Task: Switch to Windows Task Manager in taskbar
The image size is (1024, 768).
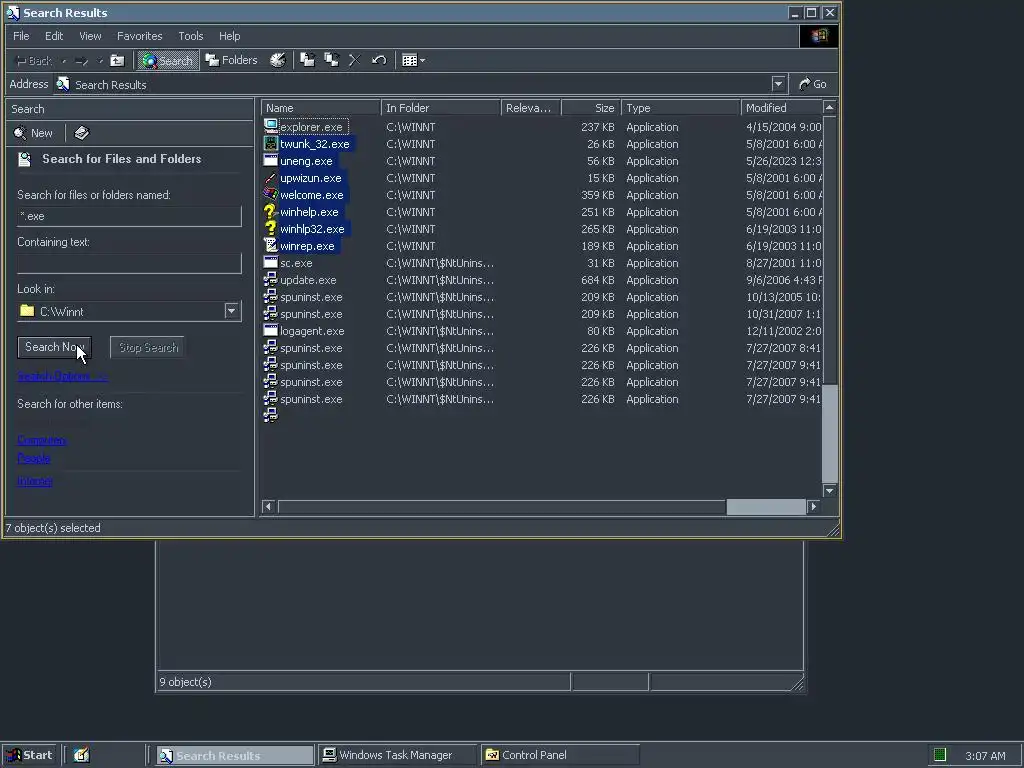Action: tap(396, 755)
